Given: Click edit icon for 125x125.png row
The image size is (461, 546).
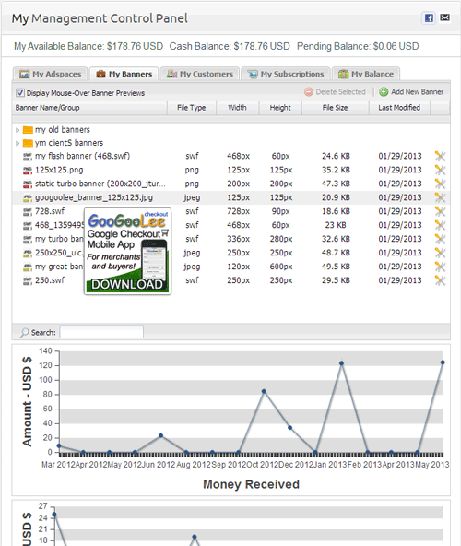Looking at the screenshot, I should (x=440, y=170).
